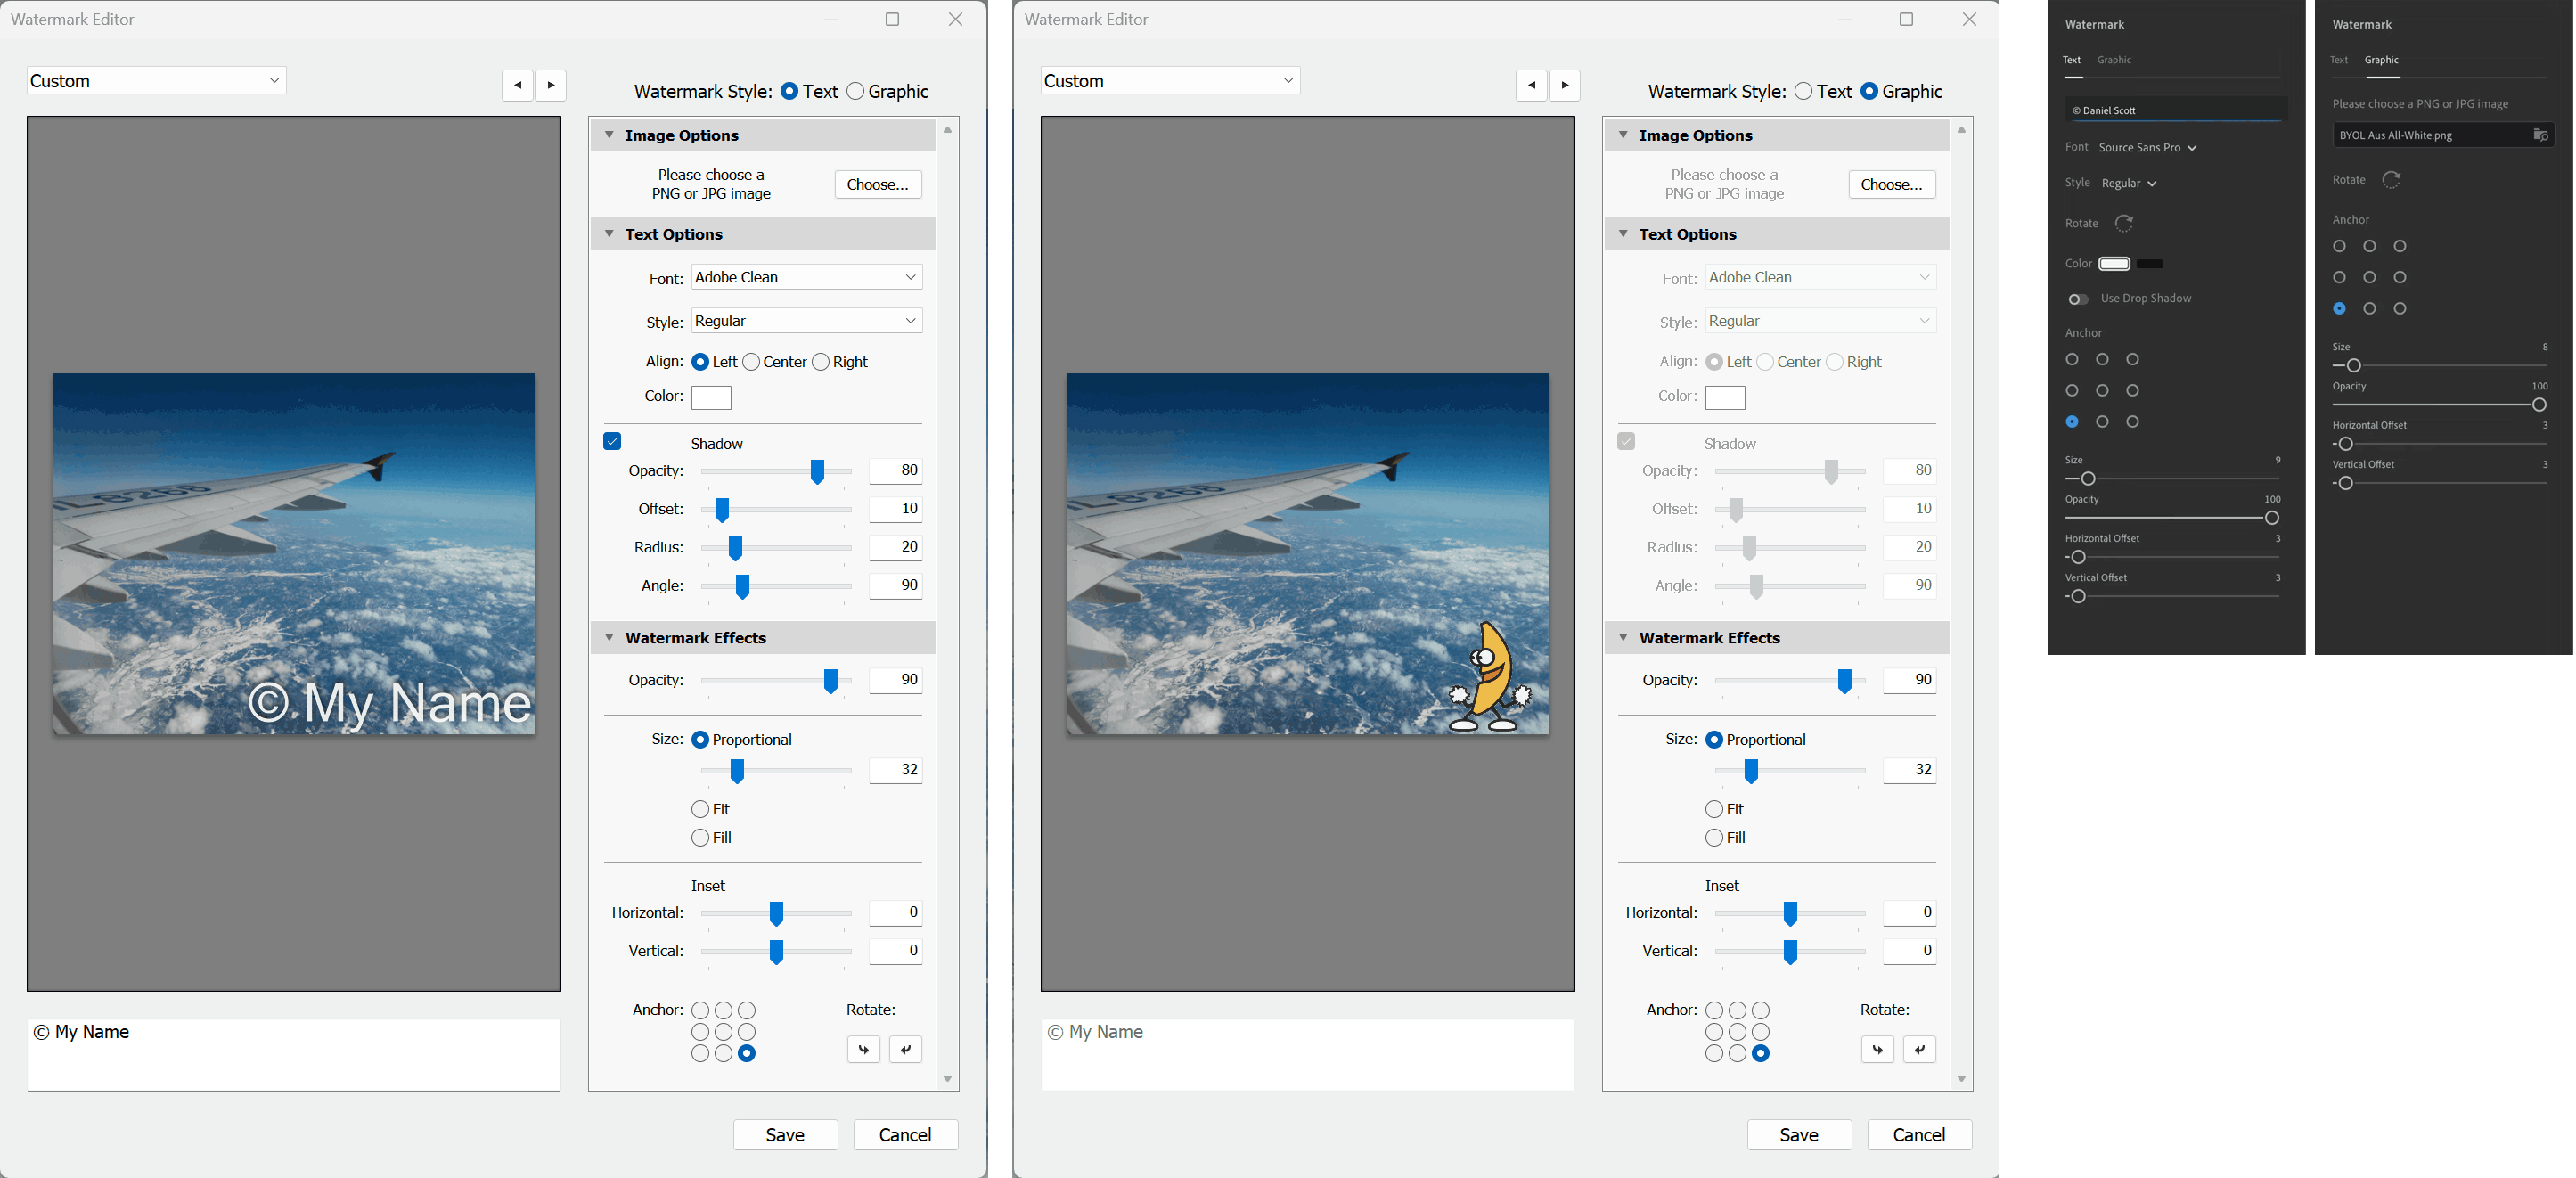Expand the Custom preset dropdown in the right editor

(1169, 81)
